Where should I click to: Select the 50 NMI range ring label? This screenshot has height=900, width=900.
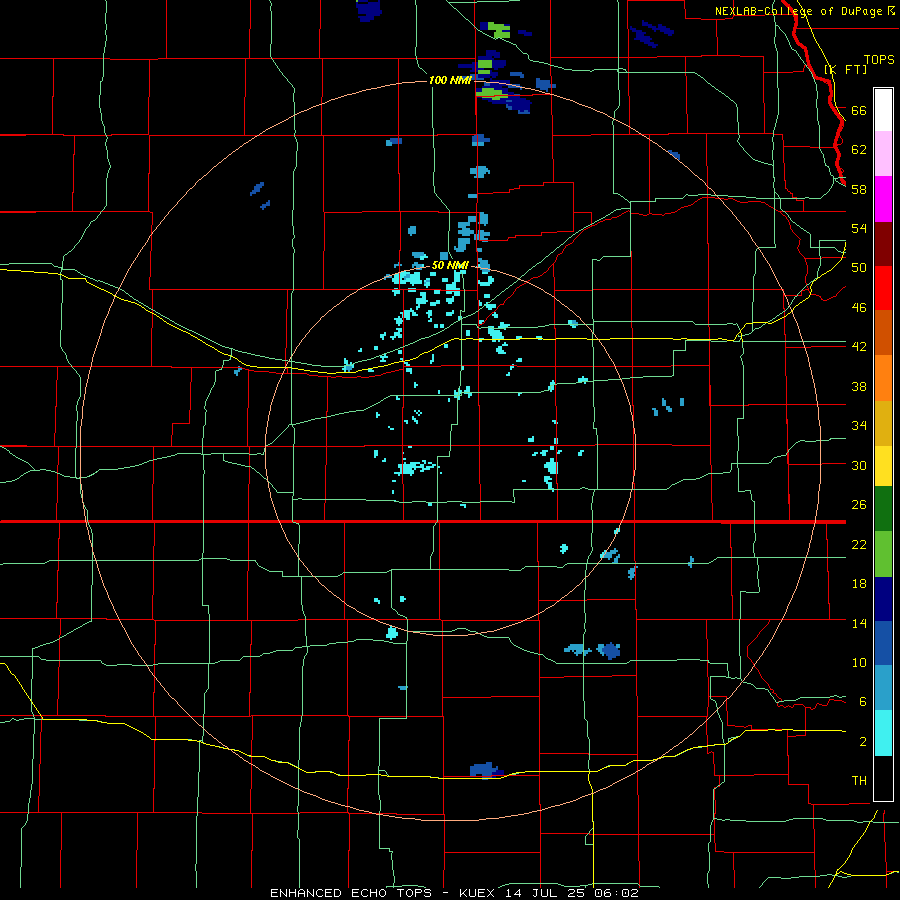tap(450, 265)
